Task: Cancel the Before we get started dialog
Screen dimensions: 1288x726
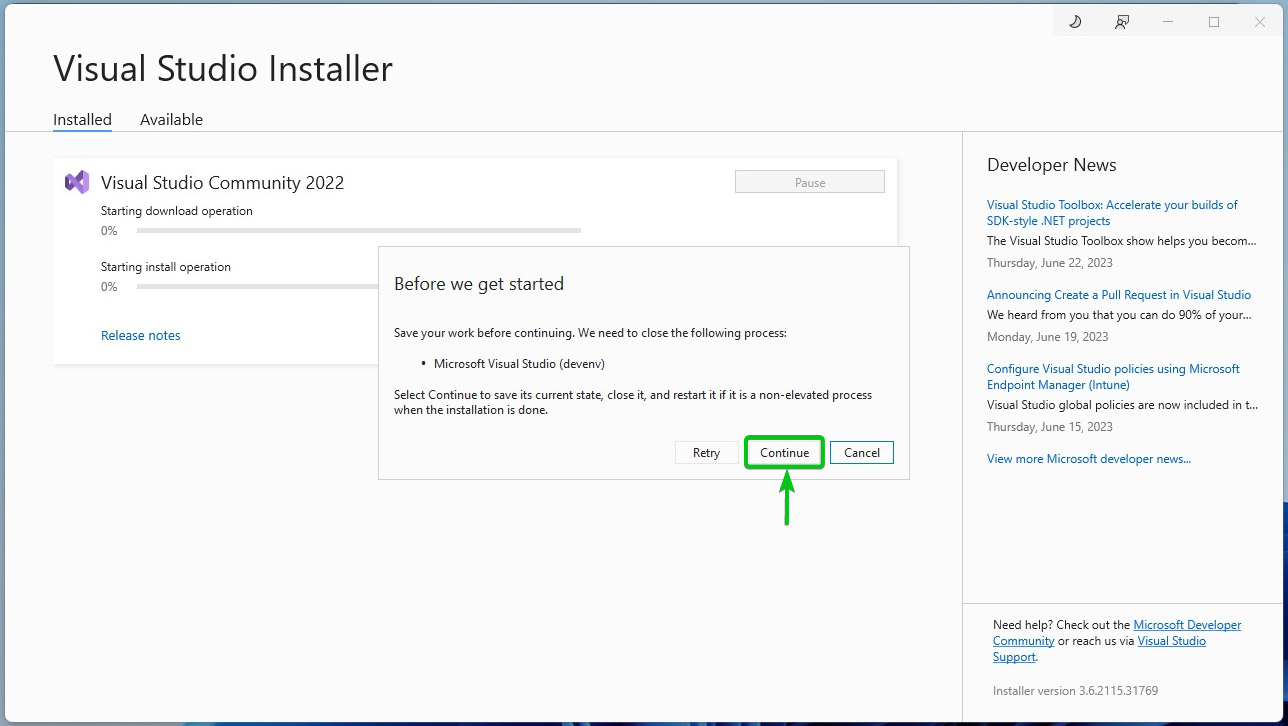Action: pyautogui.click(x=861, y=453)
